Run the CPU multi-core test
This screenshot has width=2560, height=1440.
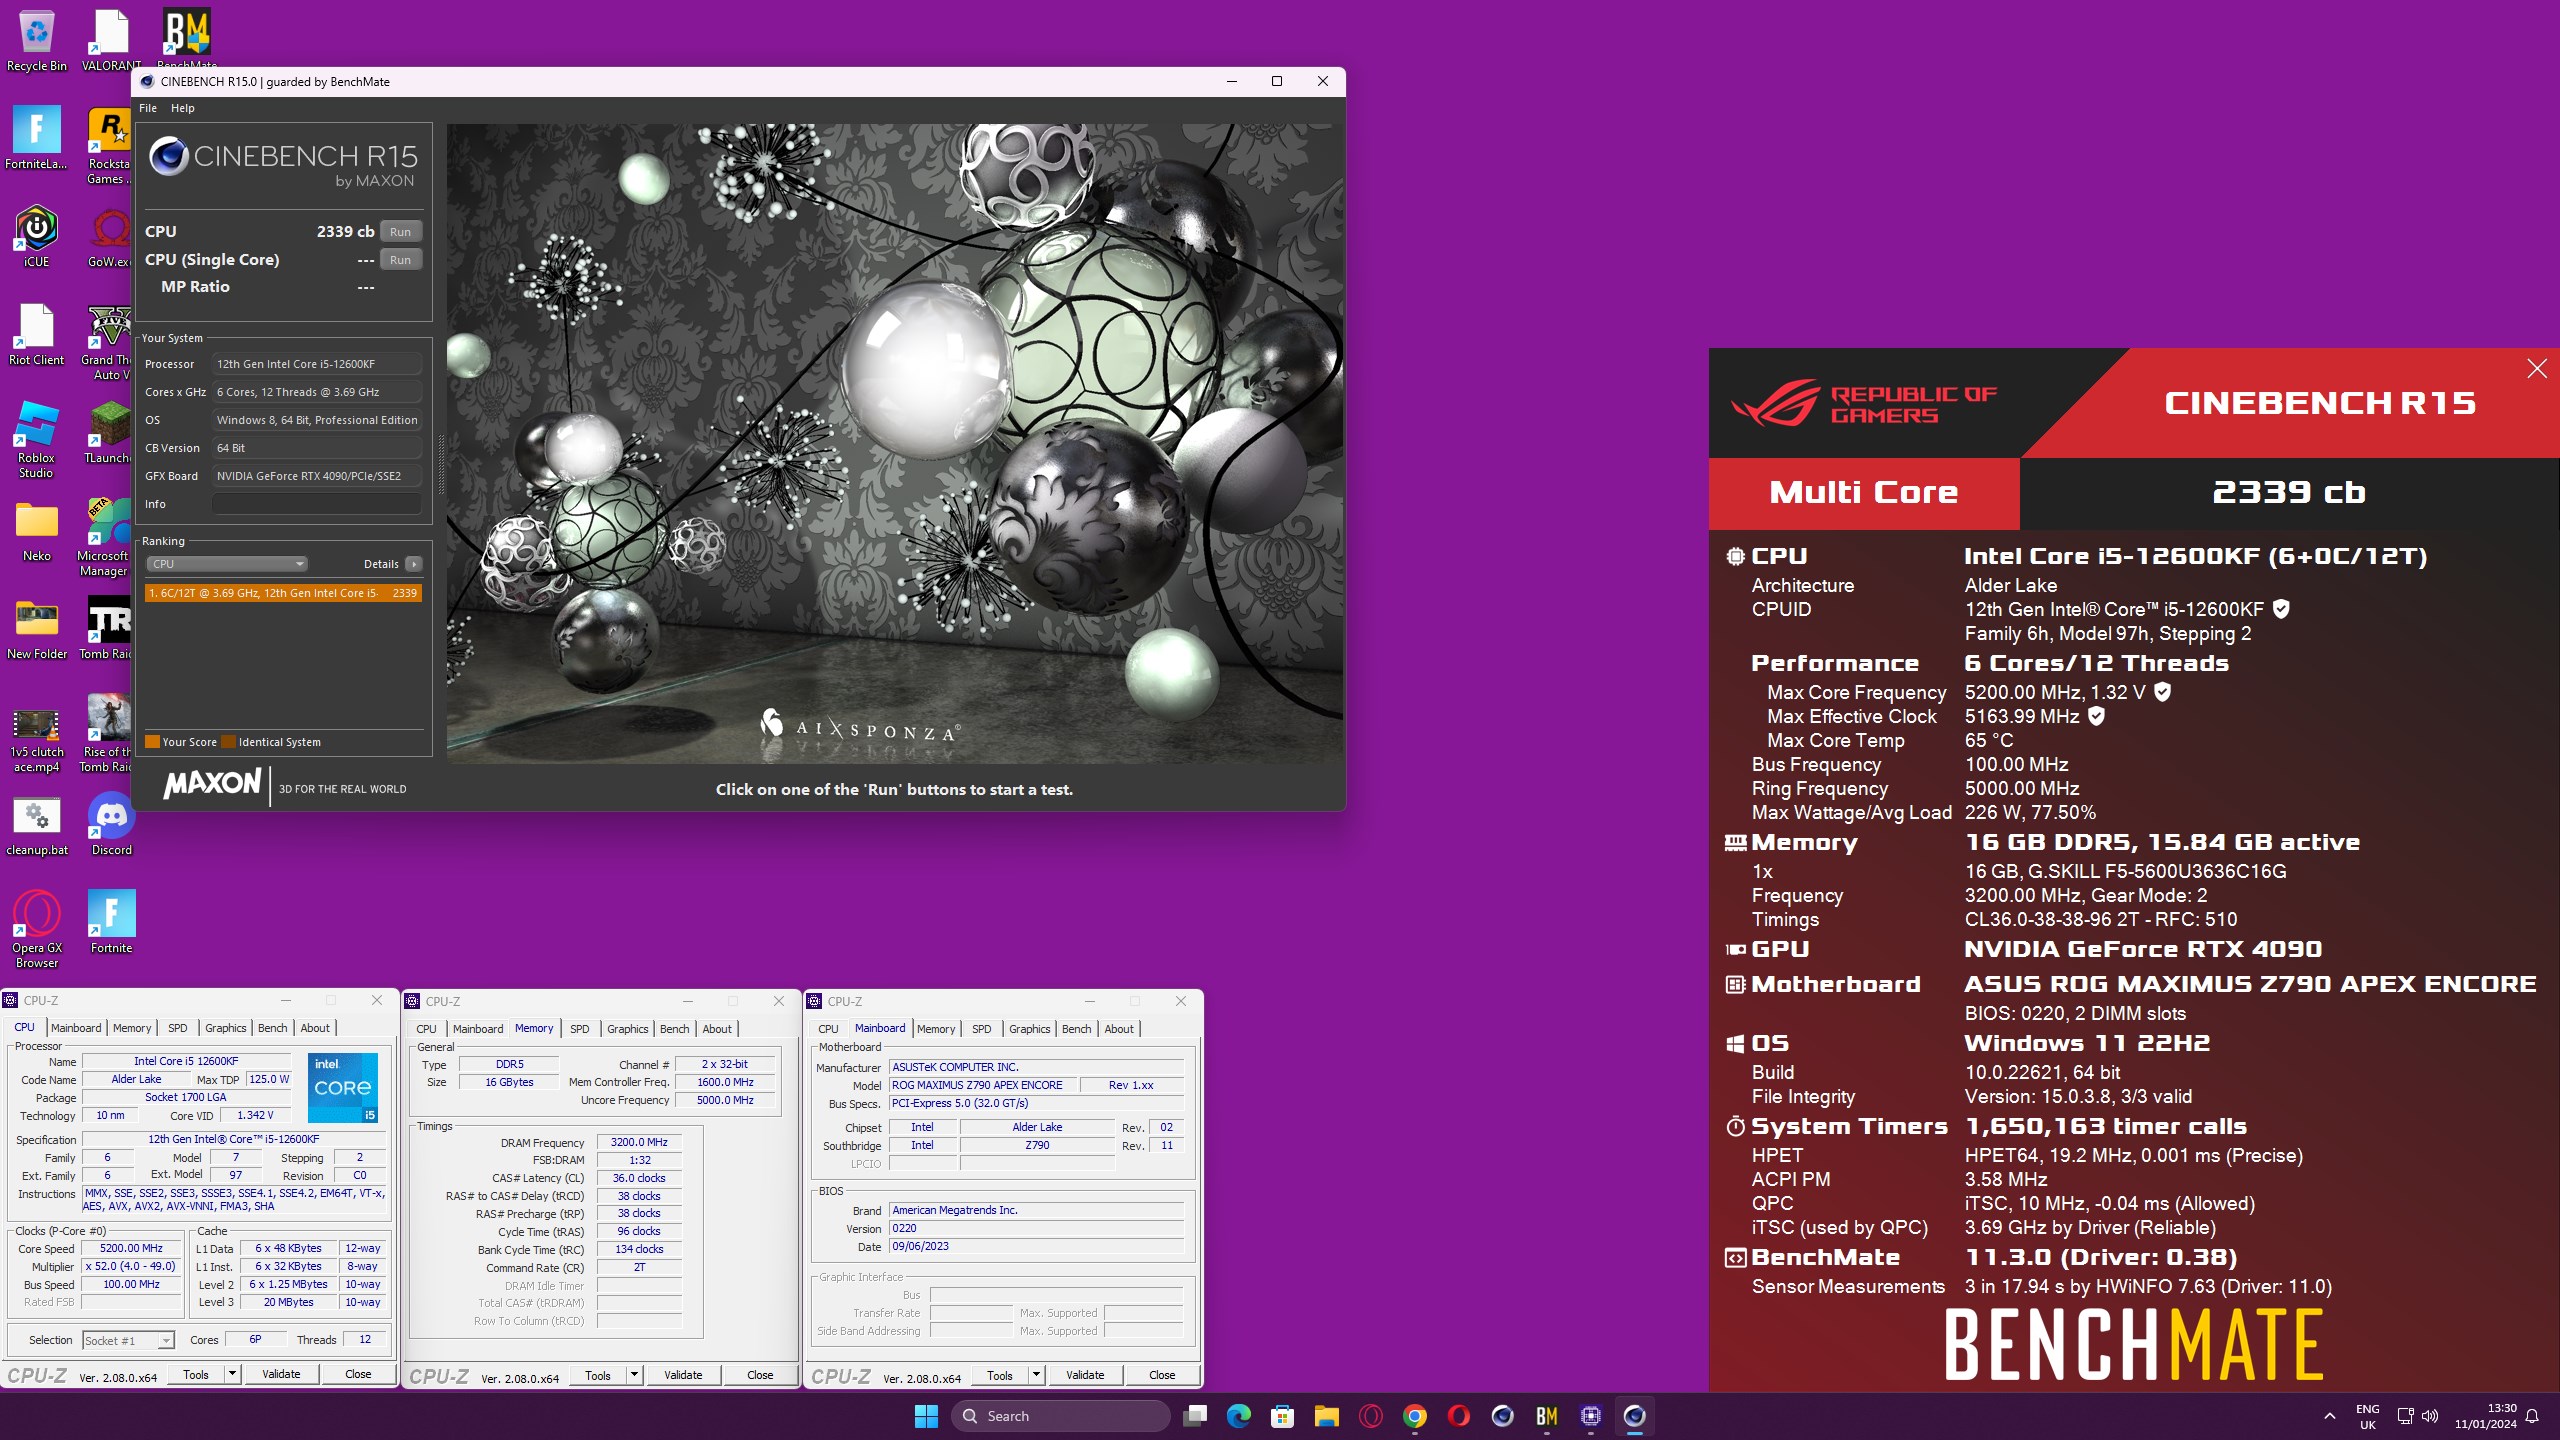401,231
